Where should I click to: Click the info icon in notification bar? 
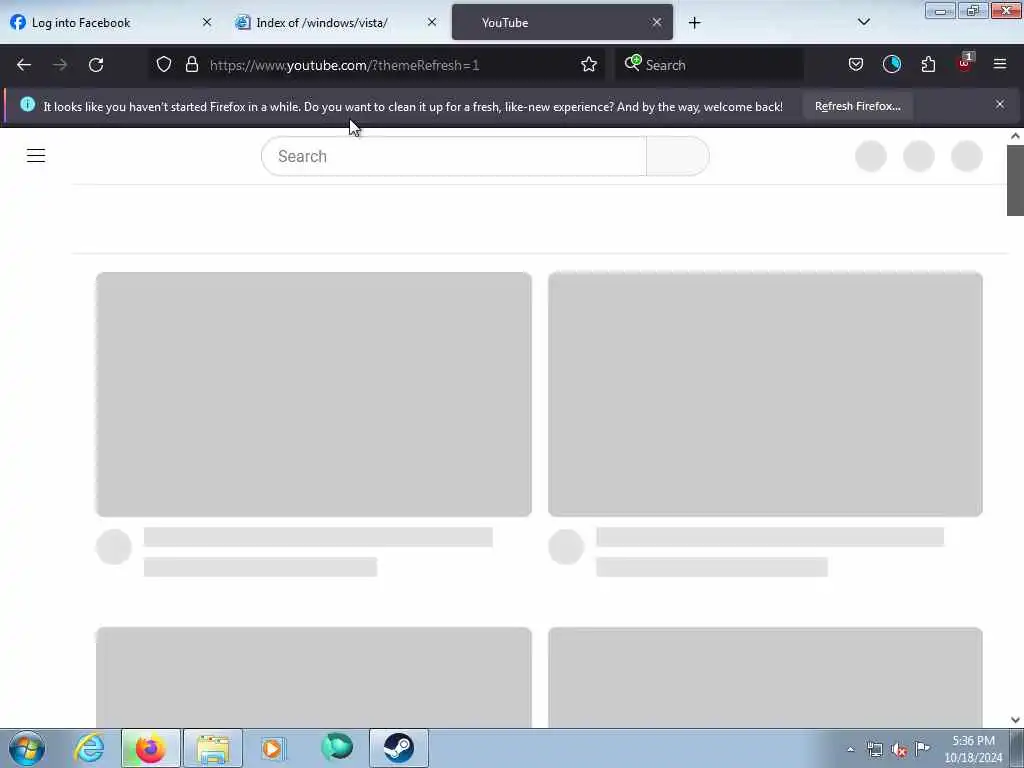click(27, 104)
